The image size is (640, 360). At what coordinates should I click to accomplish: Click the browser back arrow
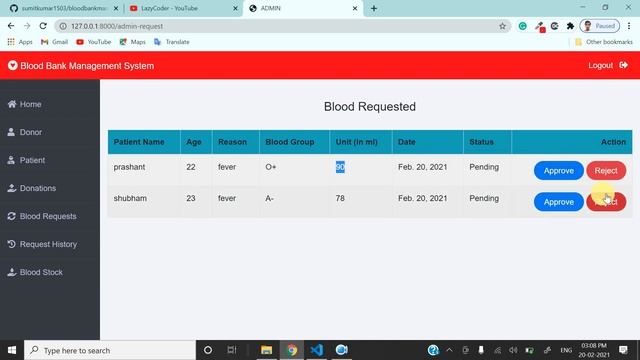(x=11, y=26)
